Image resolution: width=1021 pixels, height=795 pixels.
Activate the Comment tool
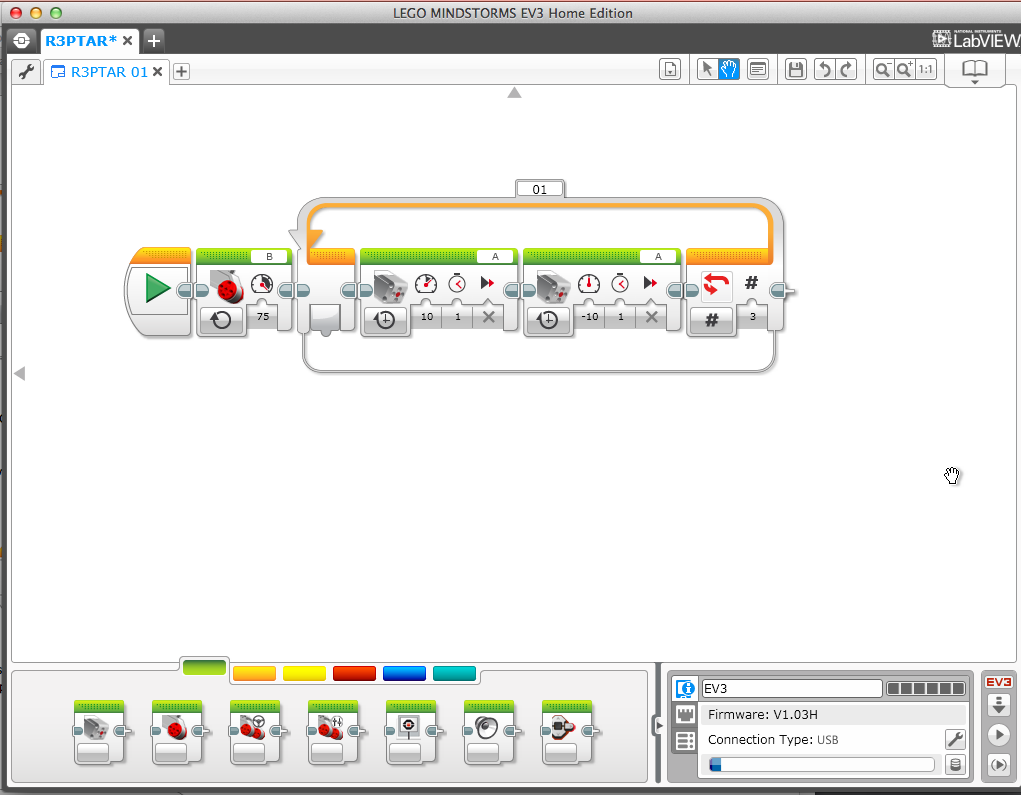click(758, 69)
